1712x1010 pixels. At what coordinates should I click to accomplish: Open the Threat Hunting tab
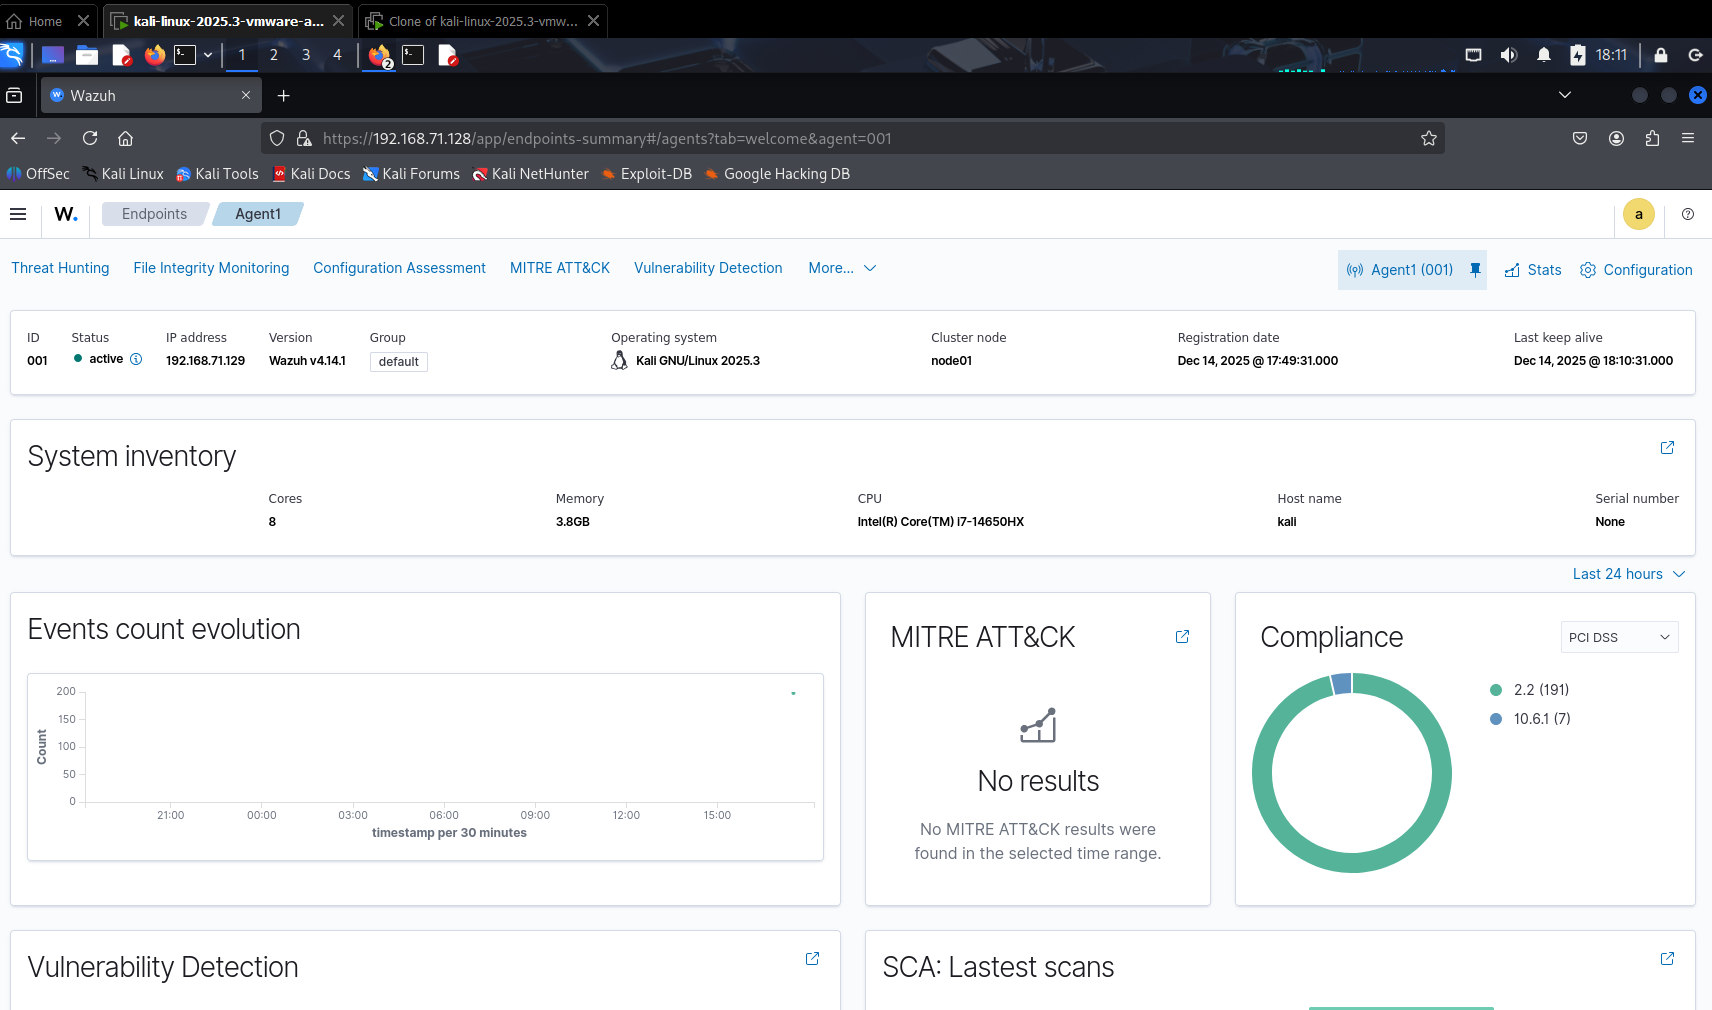[60, 268]
